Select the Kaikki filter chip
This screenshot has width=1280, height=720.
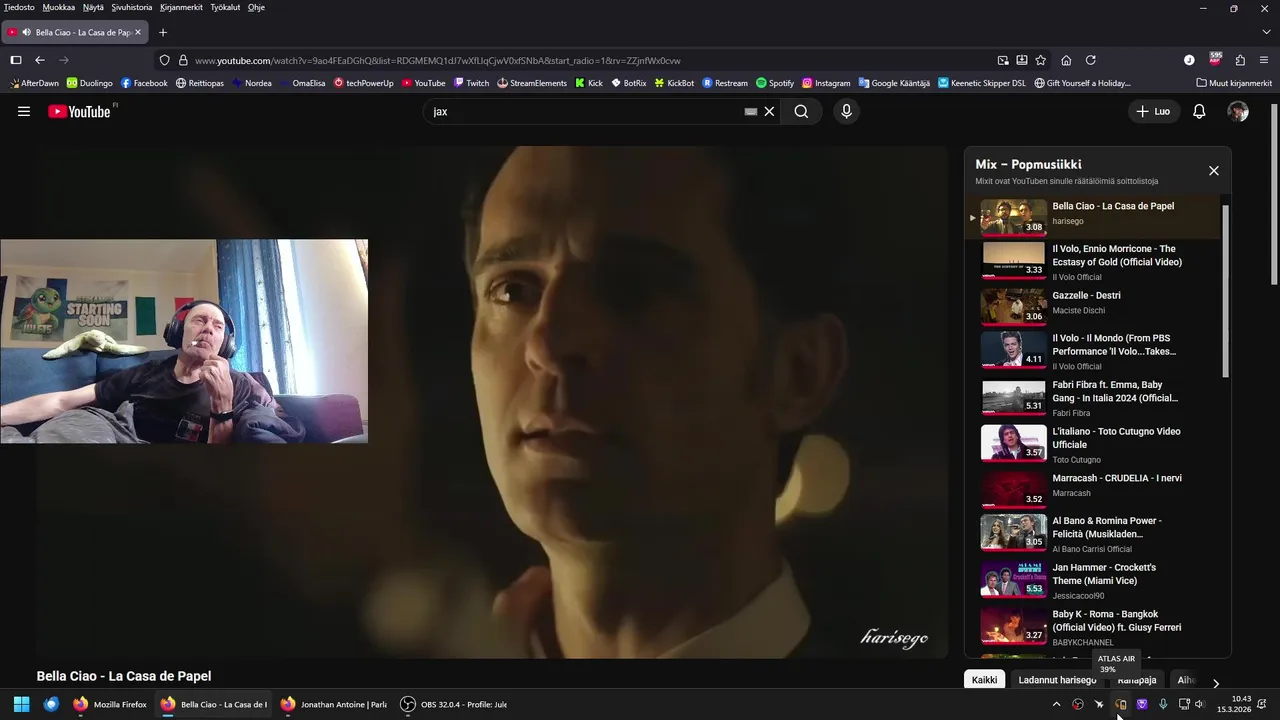tap(984, 680)
